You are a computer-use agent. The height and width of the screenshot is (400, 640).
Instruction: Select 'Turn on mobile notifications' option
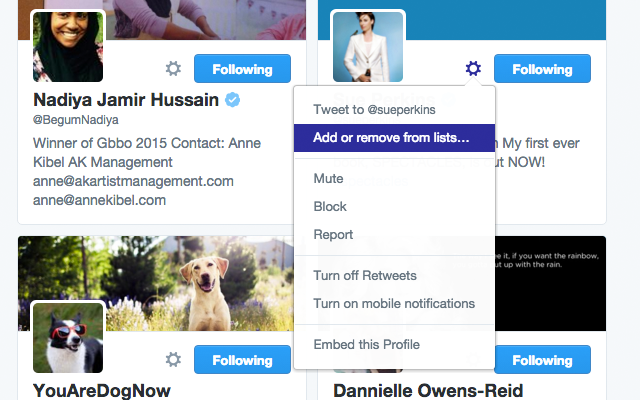point(394,304)
